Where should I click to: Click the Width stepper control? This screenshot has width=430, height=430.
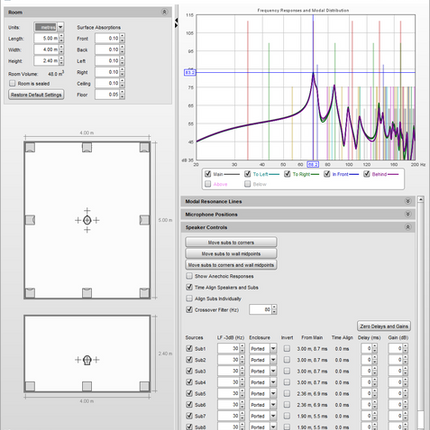(61, 50)
